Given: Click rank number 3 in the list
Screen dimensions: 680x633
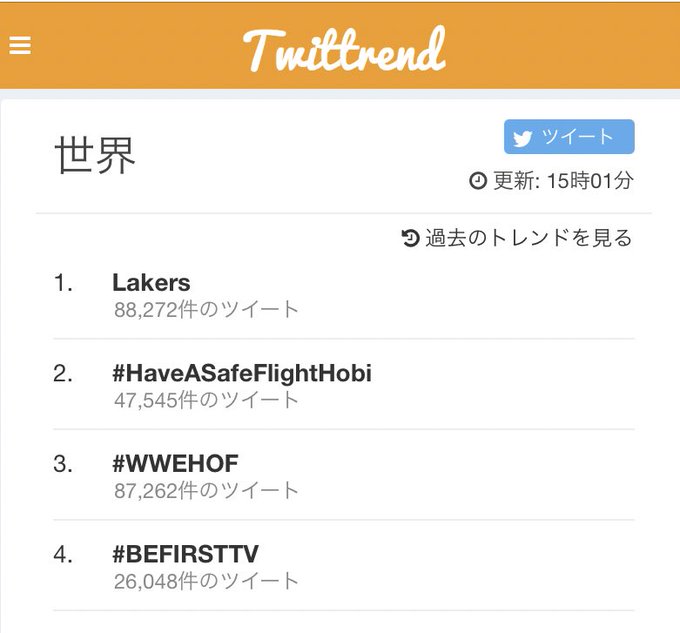Looking at the screenshot, I should pos(63,464).
